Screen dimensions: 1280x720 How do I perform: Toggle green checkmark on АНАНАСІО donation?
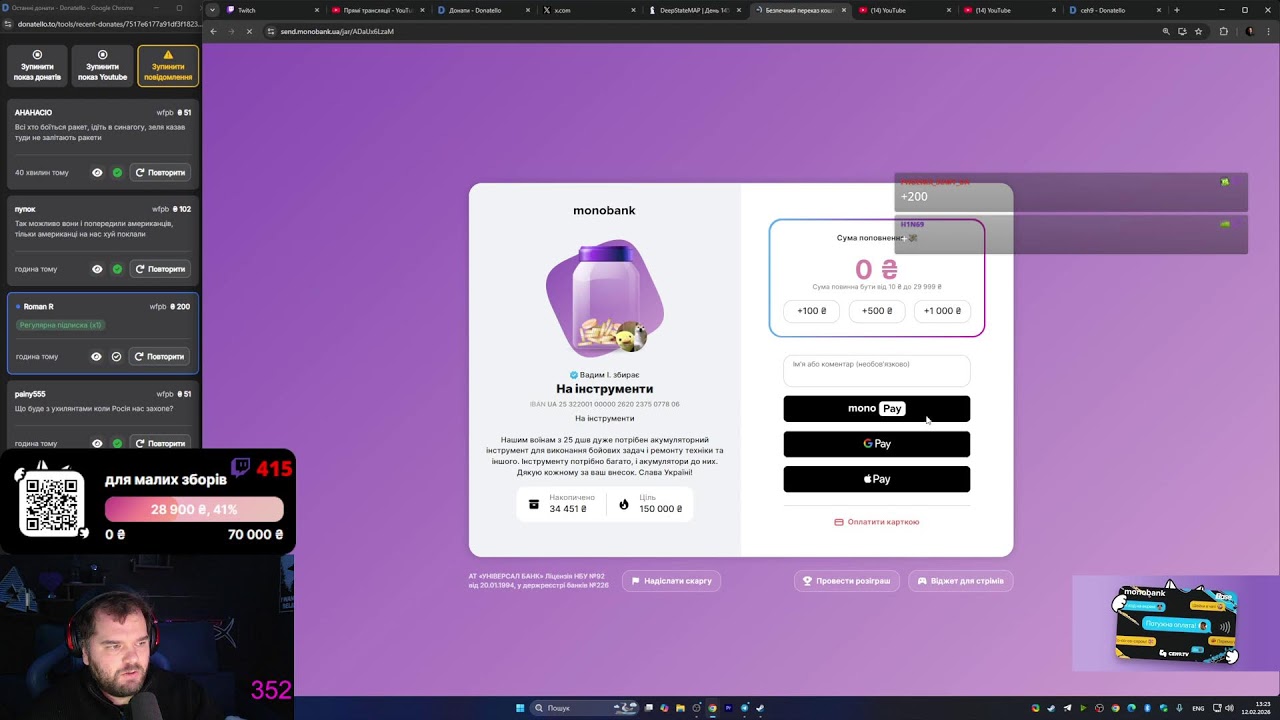pos(117,173)
